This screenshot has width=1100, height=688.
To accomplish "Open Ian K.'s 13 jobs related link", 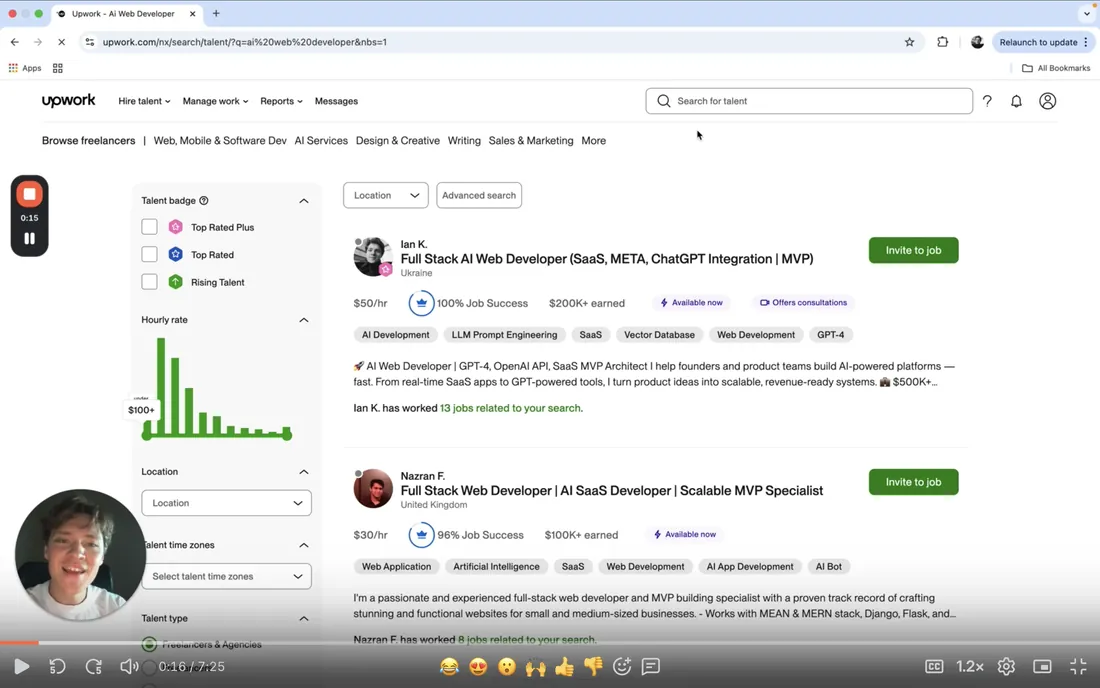I will [511, 408].
